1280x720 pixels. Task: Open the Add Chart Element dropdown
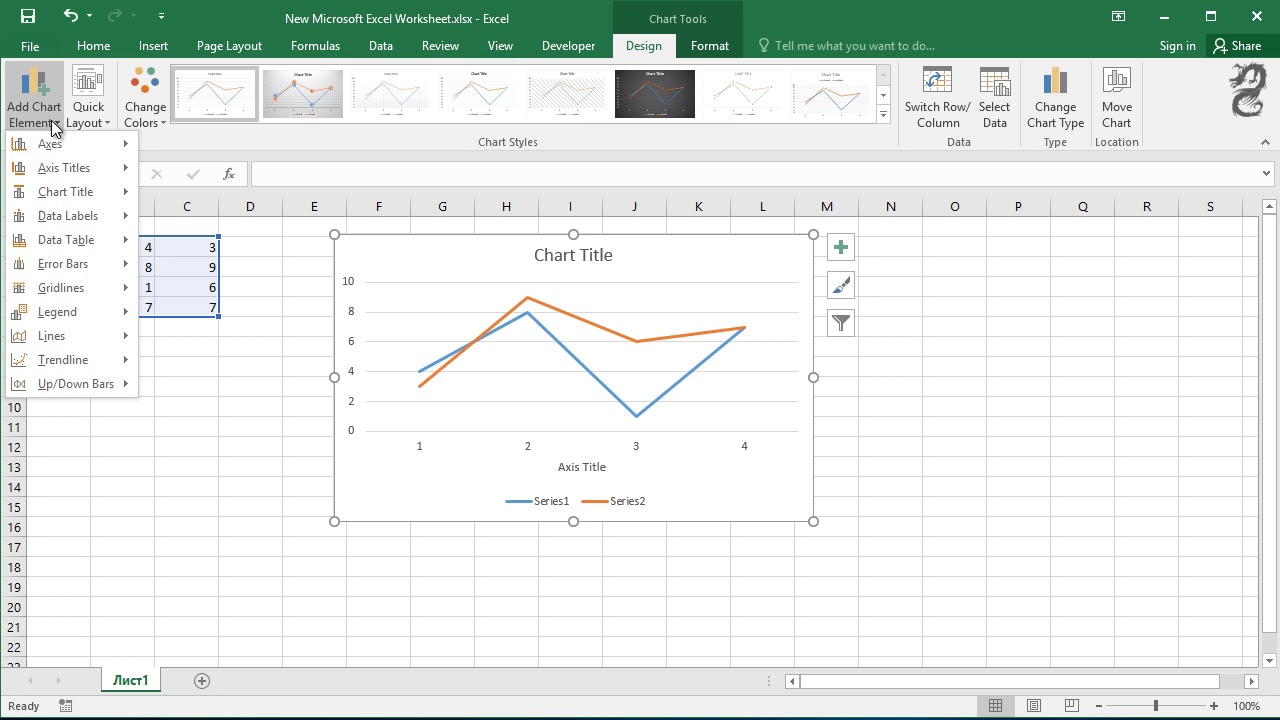point(34,98)
